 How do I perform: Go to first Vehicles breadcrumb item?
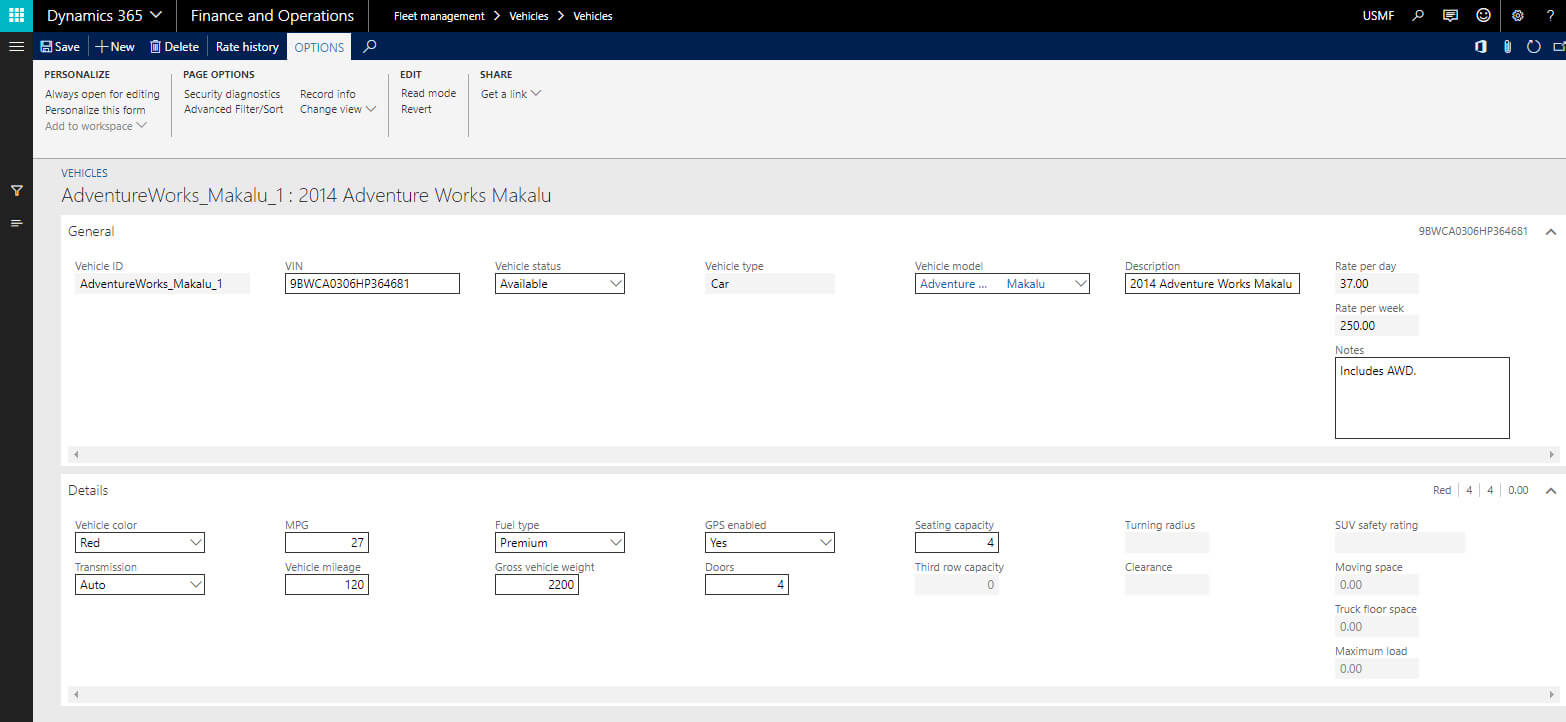coord(529,16)
